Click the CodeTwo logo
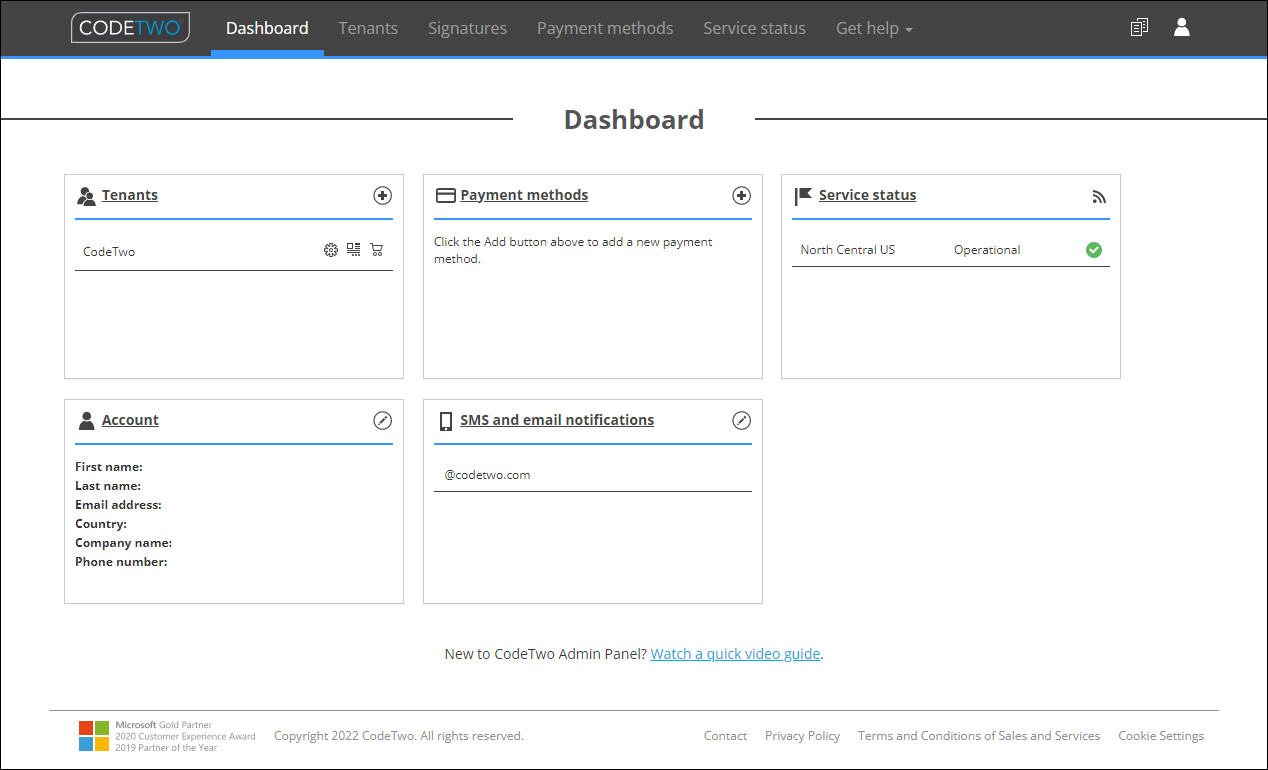The height and width of the screenshot is (770, 1268). click(130, 28)
